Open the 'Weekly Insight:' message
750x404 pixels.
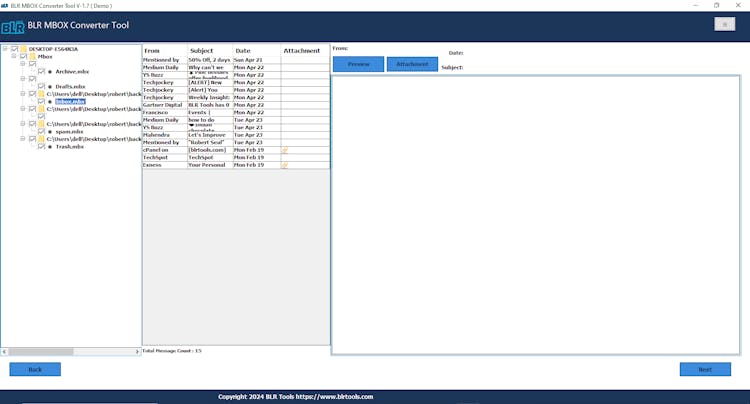[210, 98]
